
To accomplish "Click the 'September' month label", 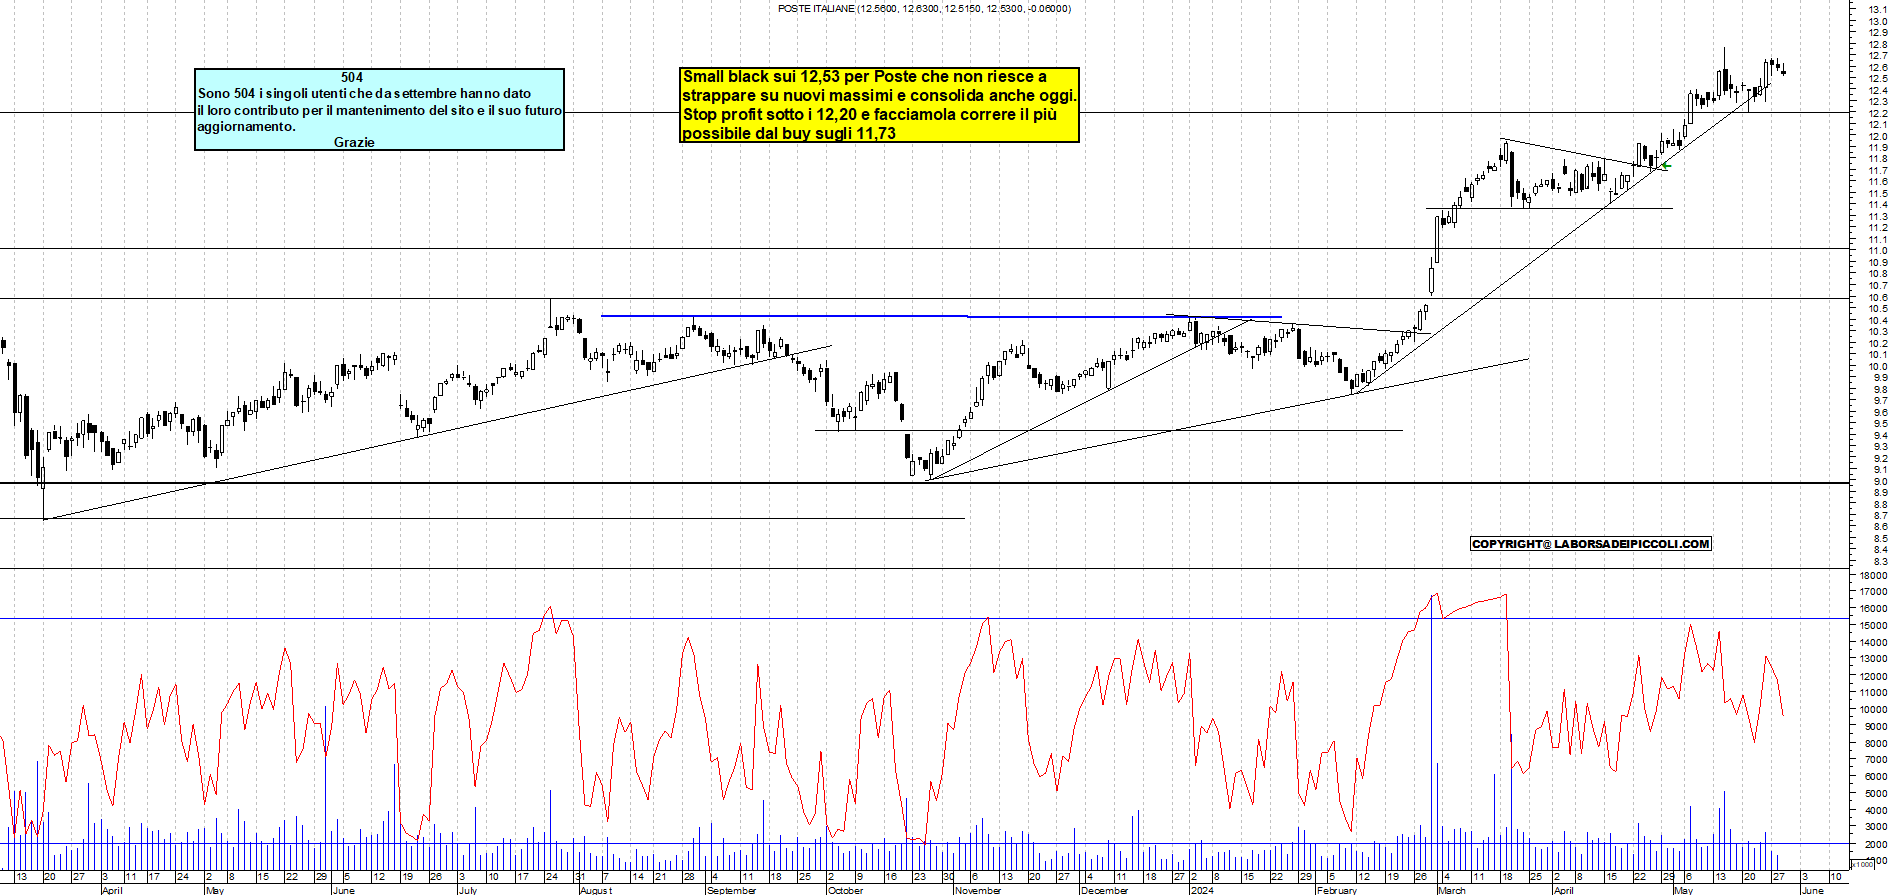I will click(x=732, y=890).
